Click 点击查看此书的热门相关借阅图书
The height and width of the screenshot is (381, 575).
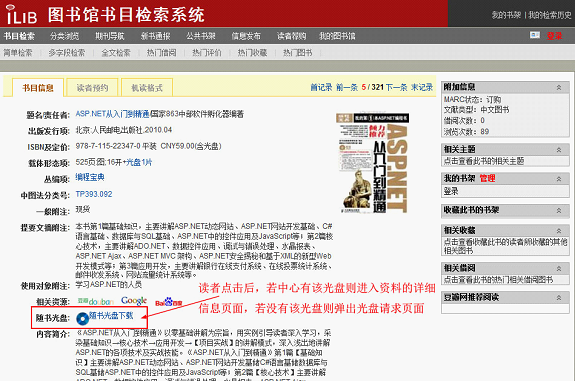(x=498, y=280)
